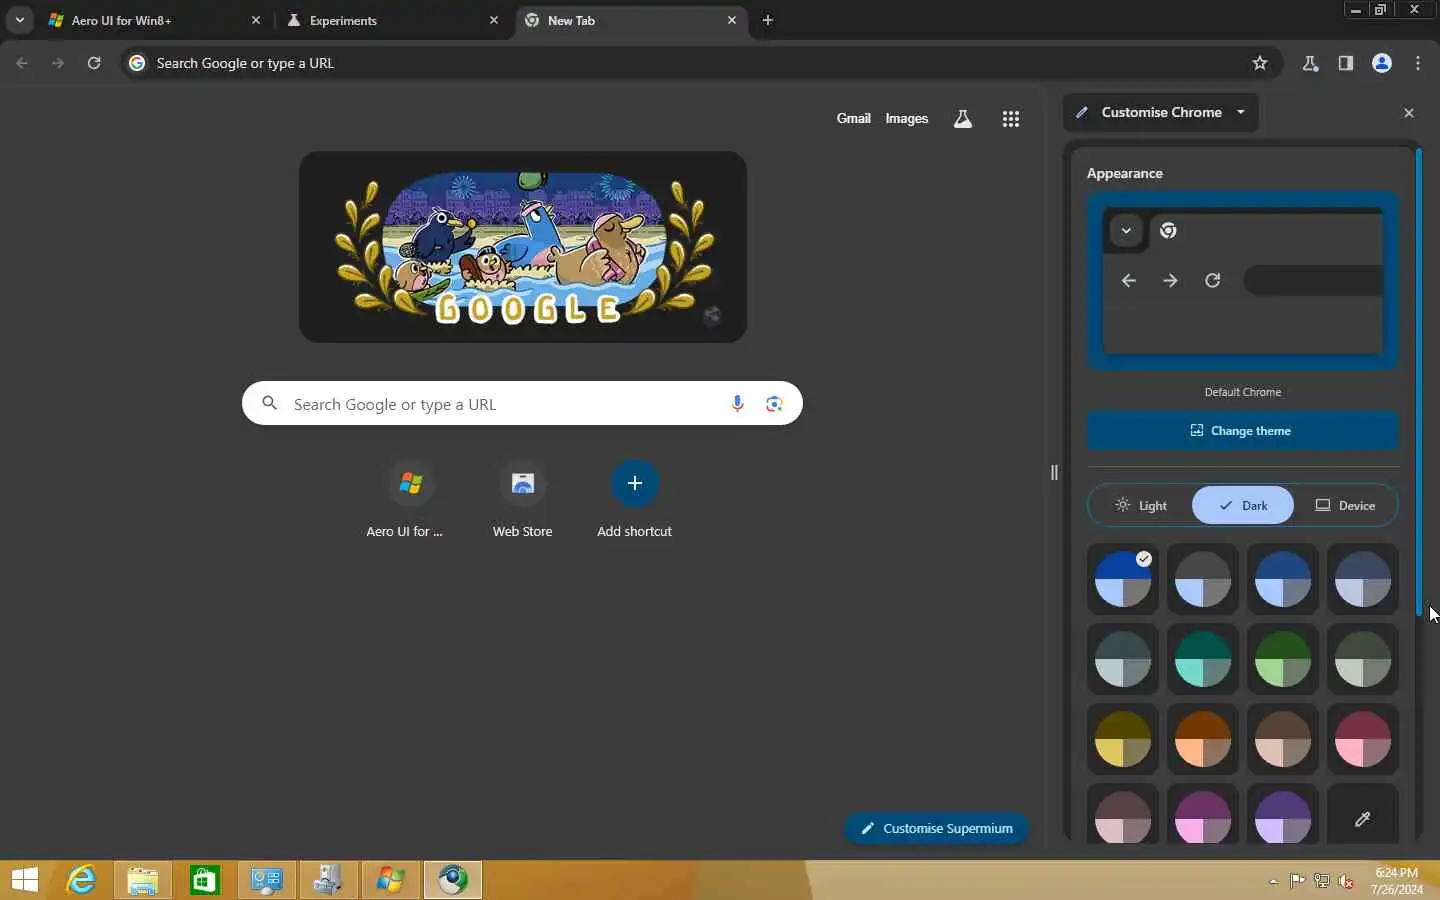Image resolution: width=1440 pixels, height=900 pixels.
Task: Click the browser forward arrow
Action: (x=58, y=63)
